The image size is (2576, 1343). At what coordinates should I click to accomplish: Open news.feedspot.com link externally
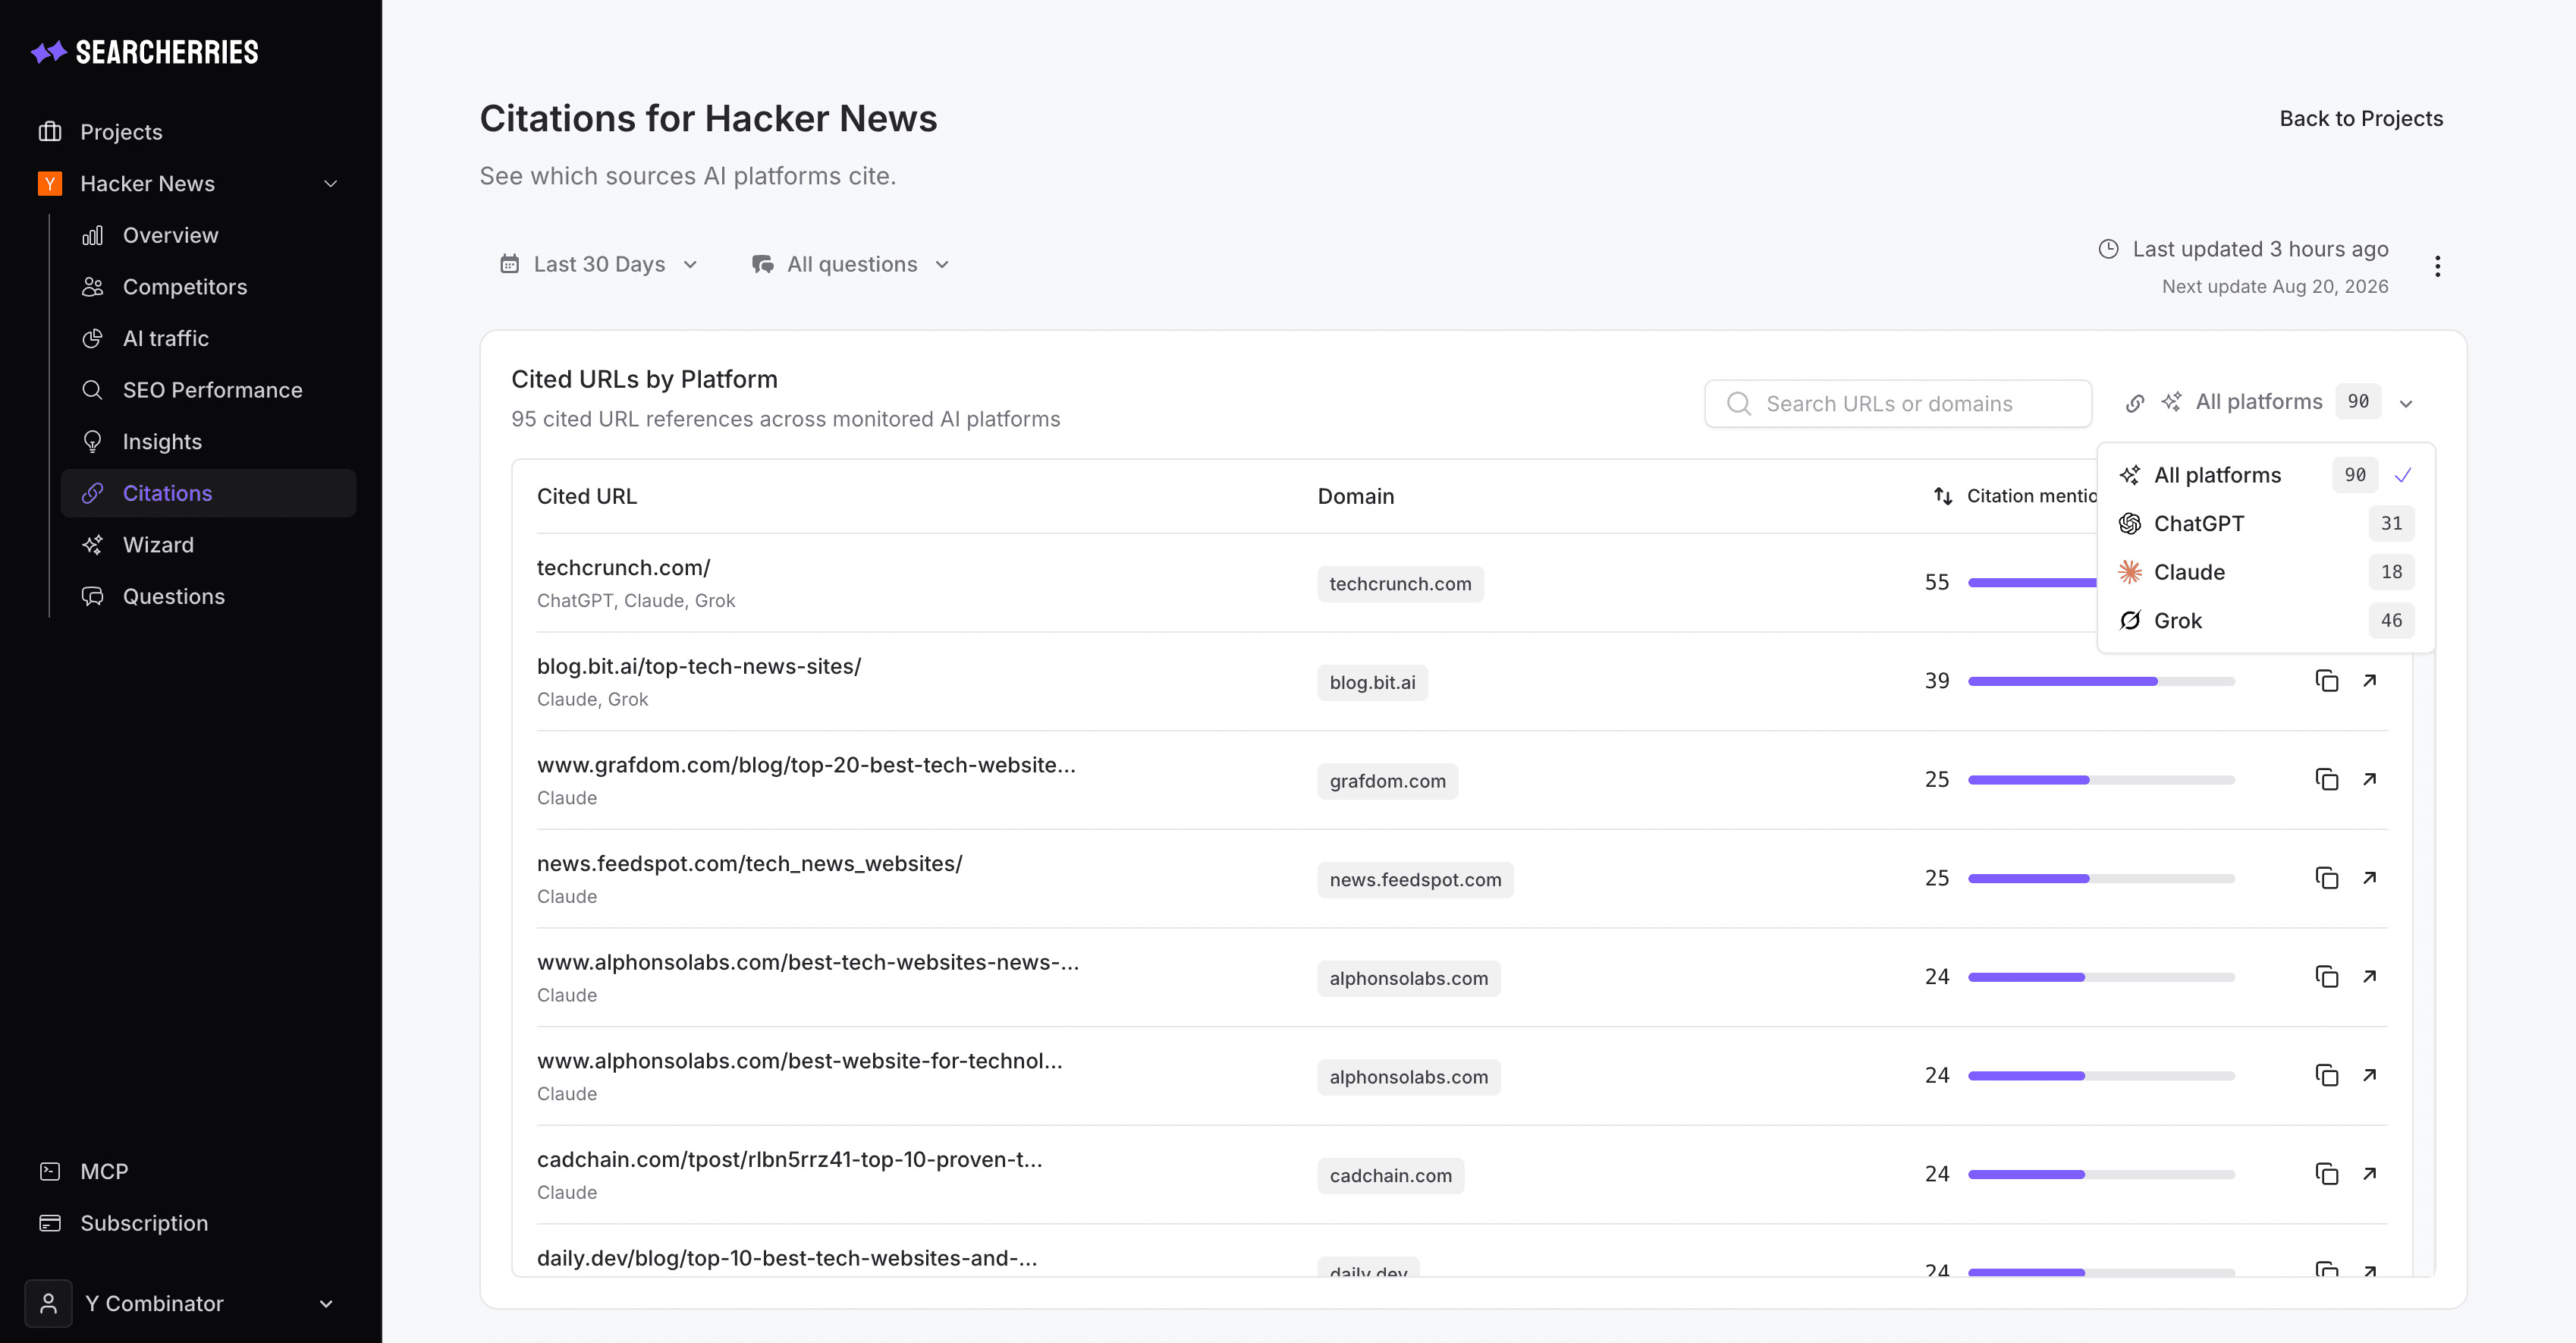click(2369, 878)
